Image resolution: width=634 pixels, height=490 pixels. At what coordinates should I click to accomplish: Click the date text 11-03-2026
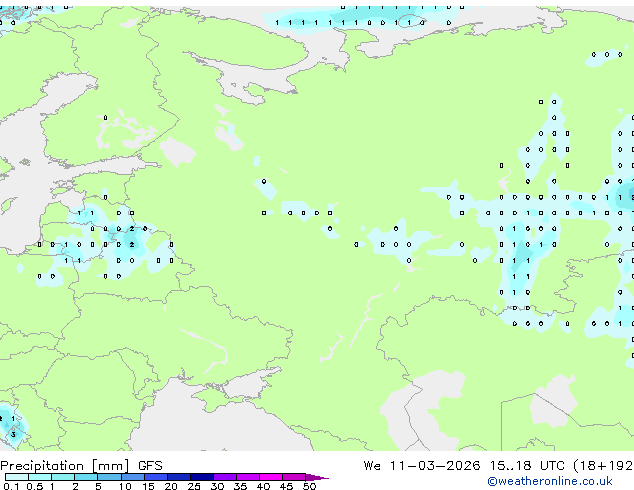(x=435, y=466)
